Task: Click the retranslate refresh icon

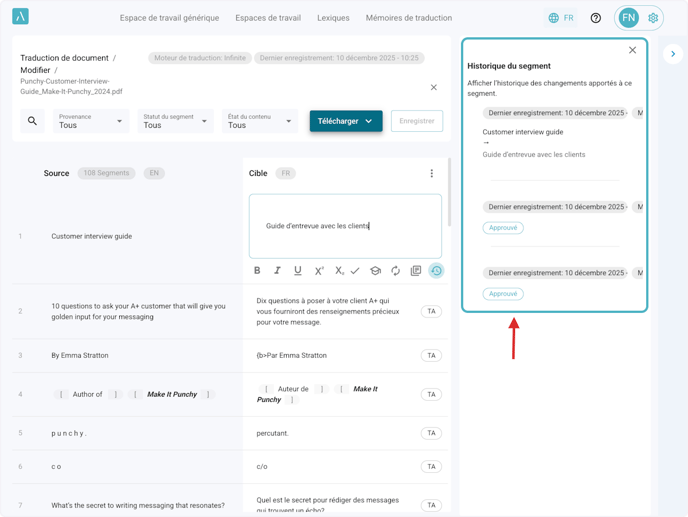Action: (396, 271)
